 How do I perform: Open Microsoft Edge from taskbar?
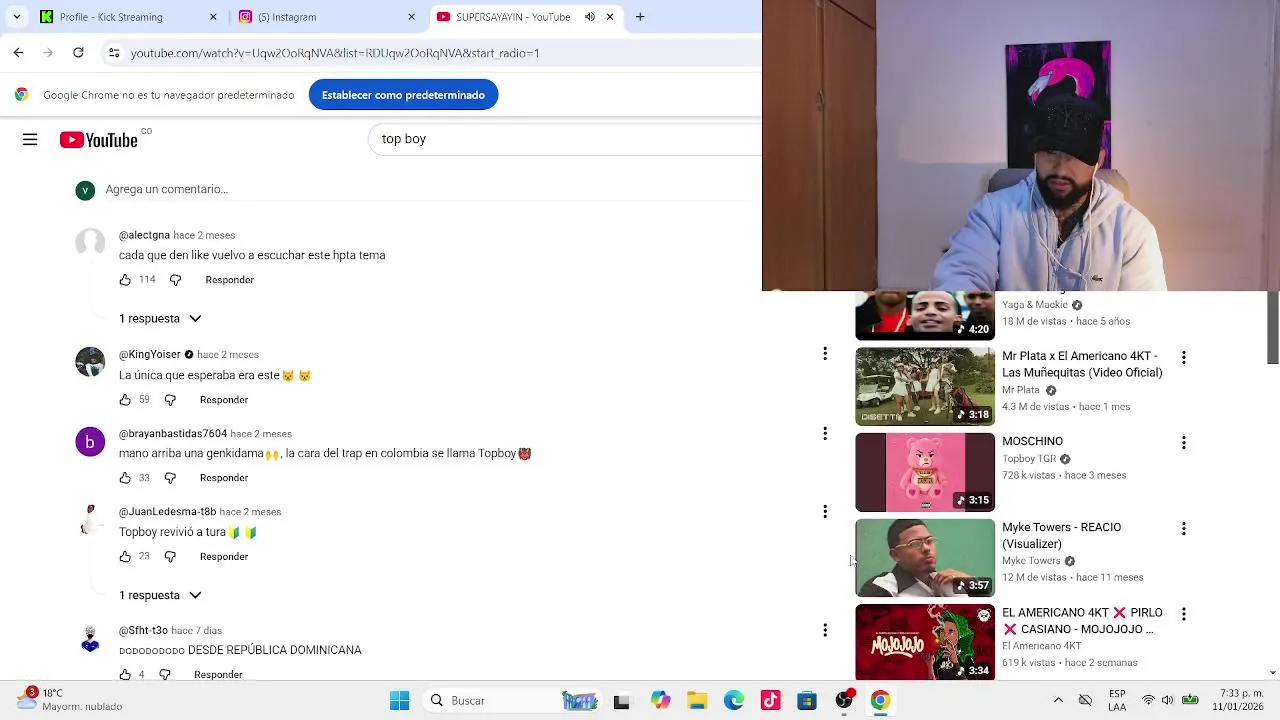734,701
